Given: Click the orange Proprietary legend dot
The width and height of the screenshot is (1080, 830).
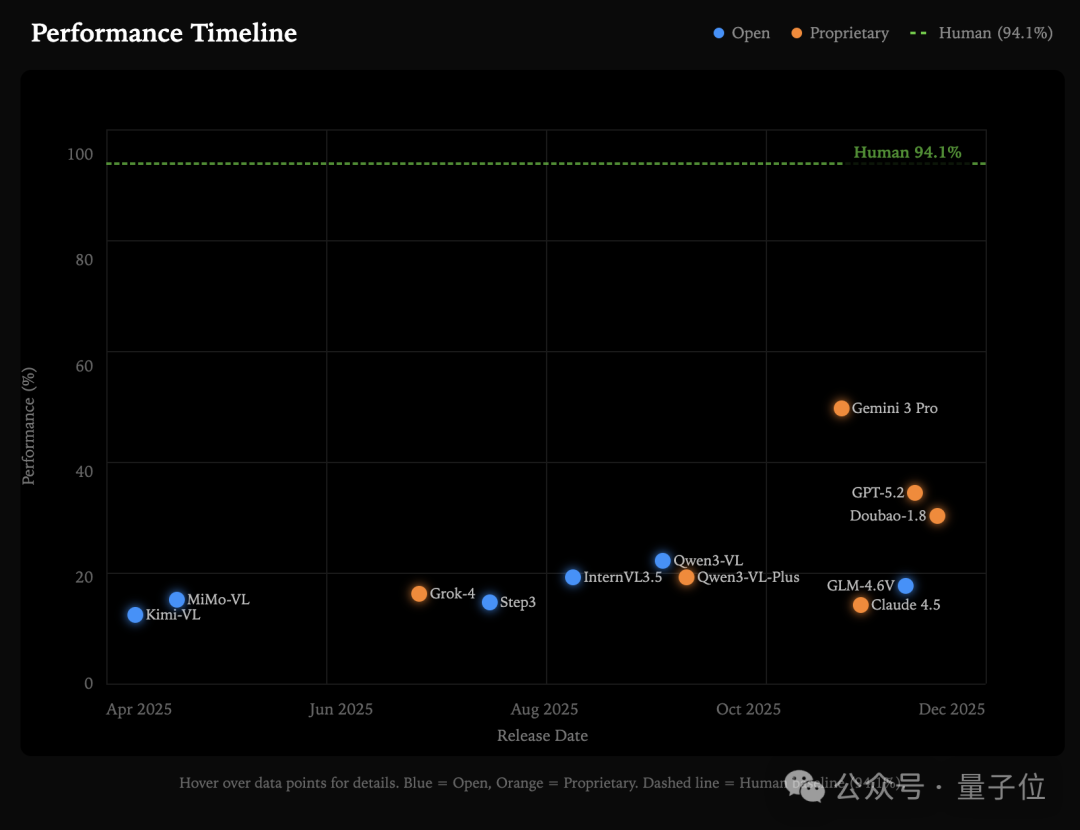Looking at the screenshot, I should tap(796, 33).
